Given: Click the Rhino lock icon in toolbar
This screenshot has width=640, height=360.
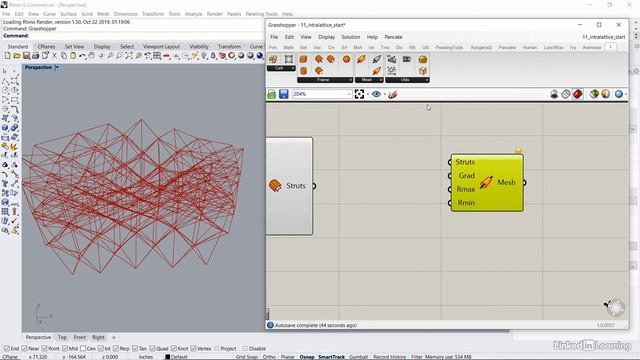Looking at the screenshot, I should 213,56.
